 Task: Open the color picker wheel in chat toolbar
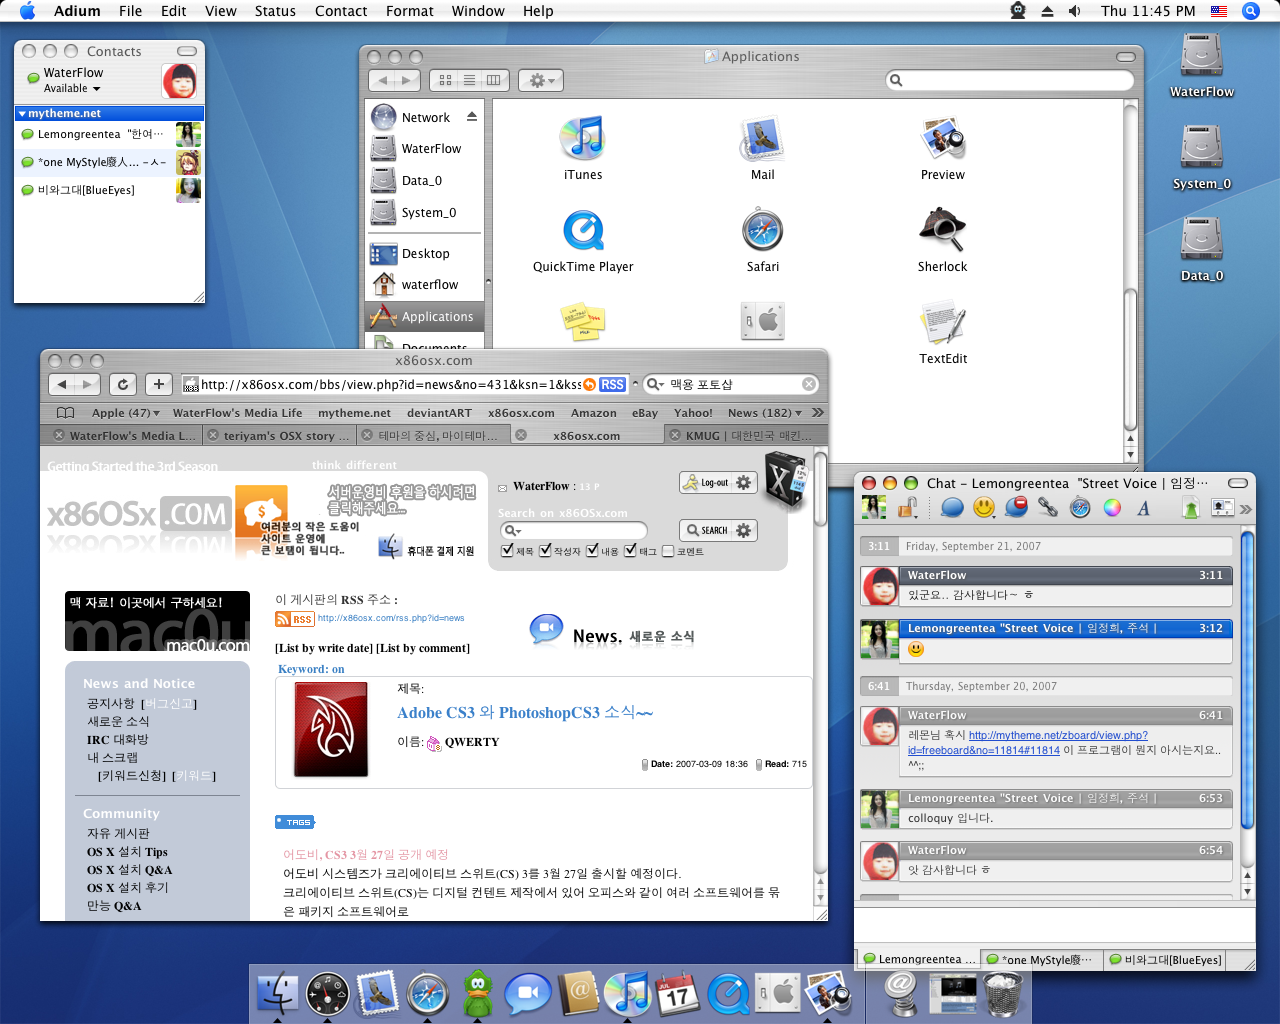pos(1112,508)
